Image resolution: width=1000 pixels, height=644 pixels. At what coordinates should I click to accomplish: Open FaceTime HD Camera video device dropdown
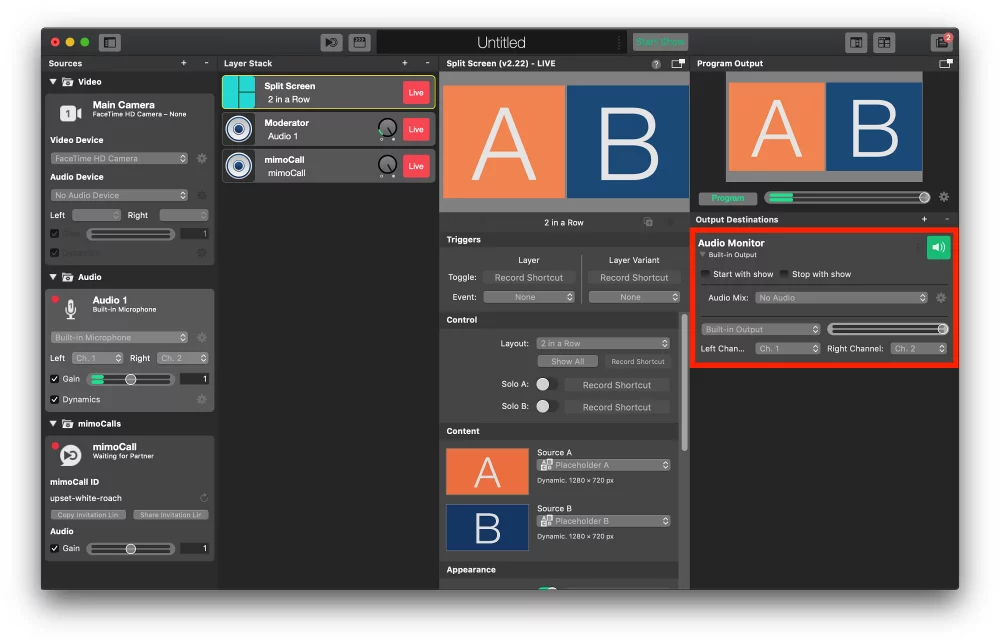119,158
